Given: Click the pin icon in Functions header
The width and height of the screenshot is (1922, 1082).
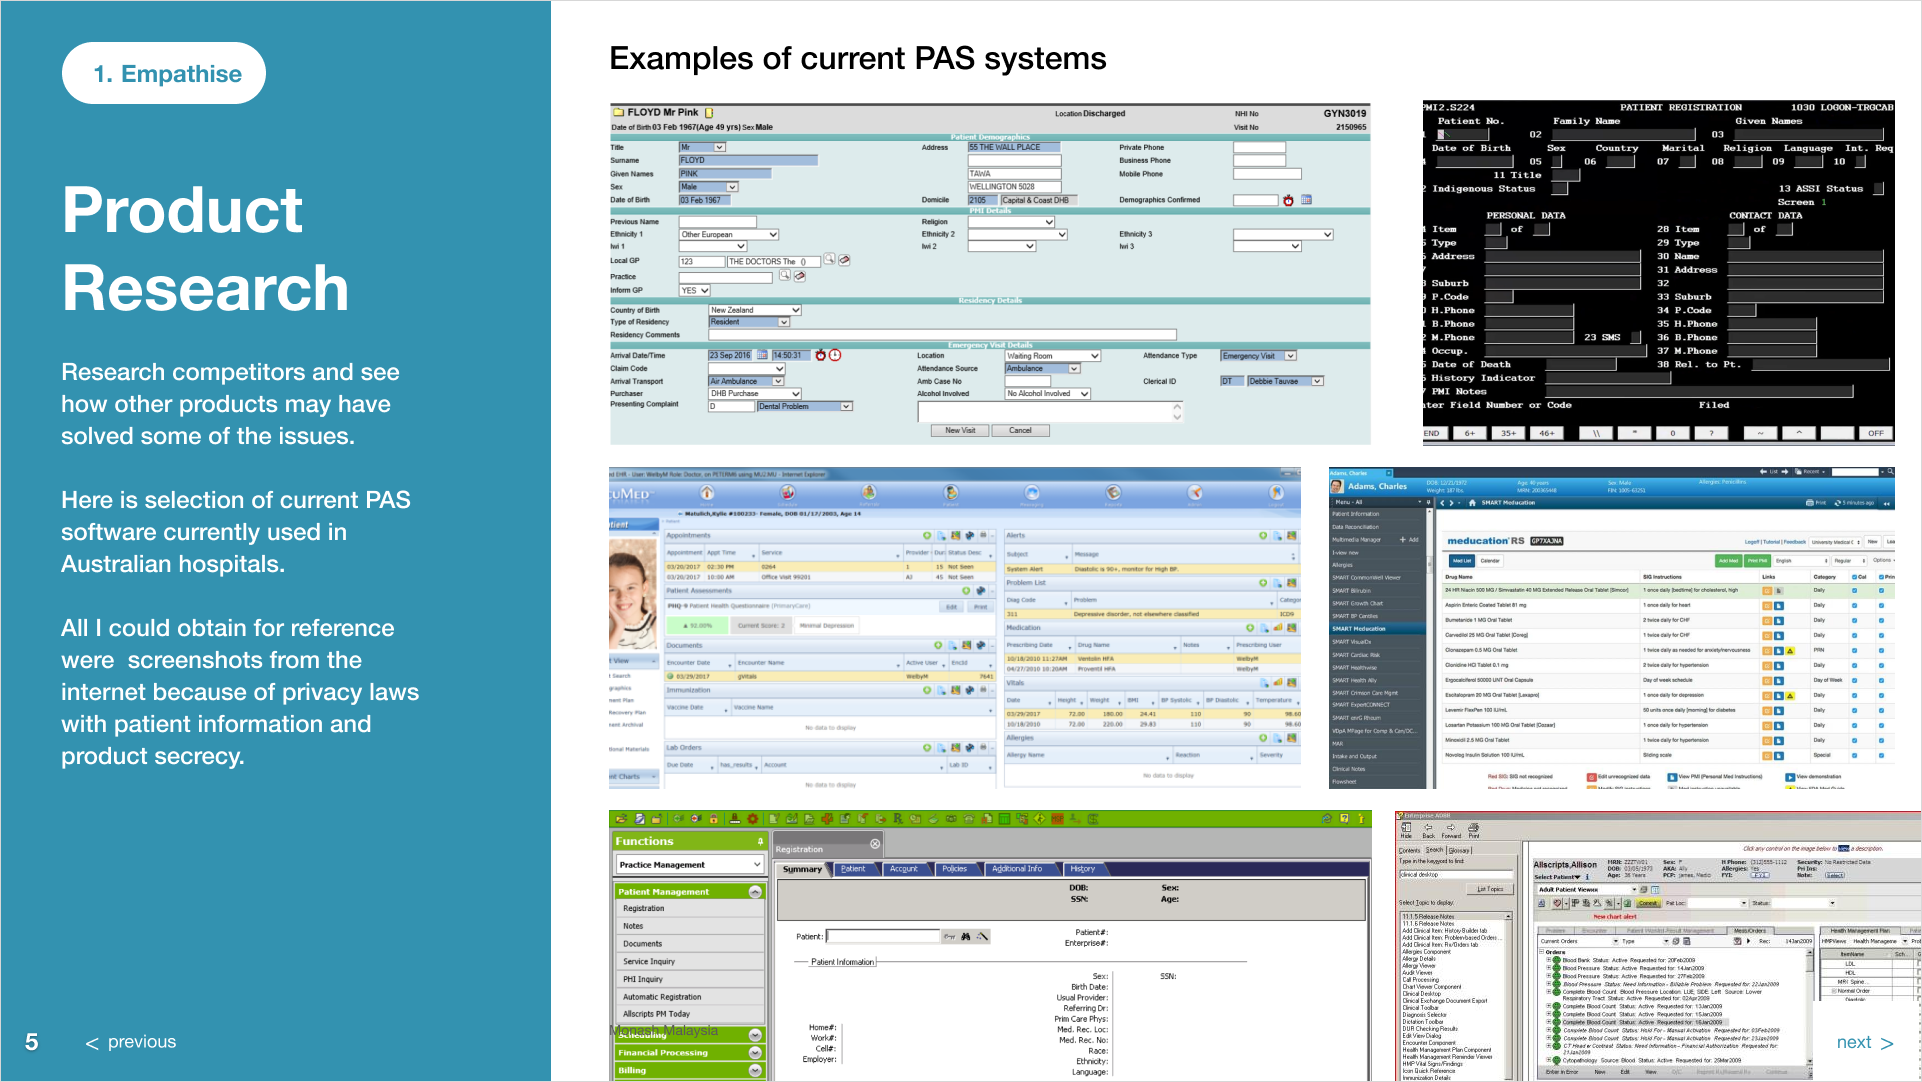Looking at the screenshot, I should 760,842.
